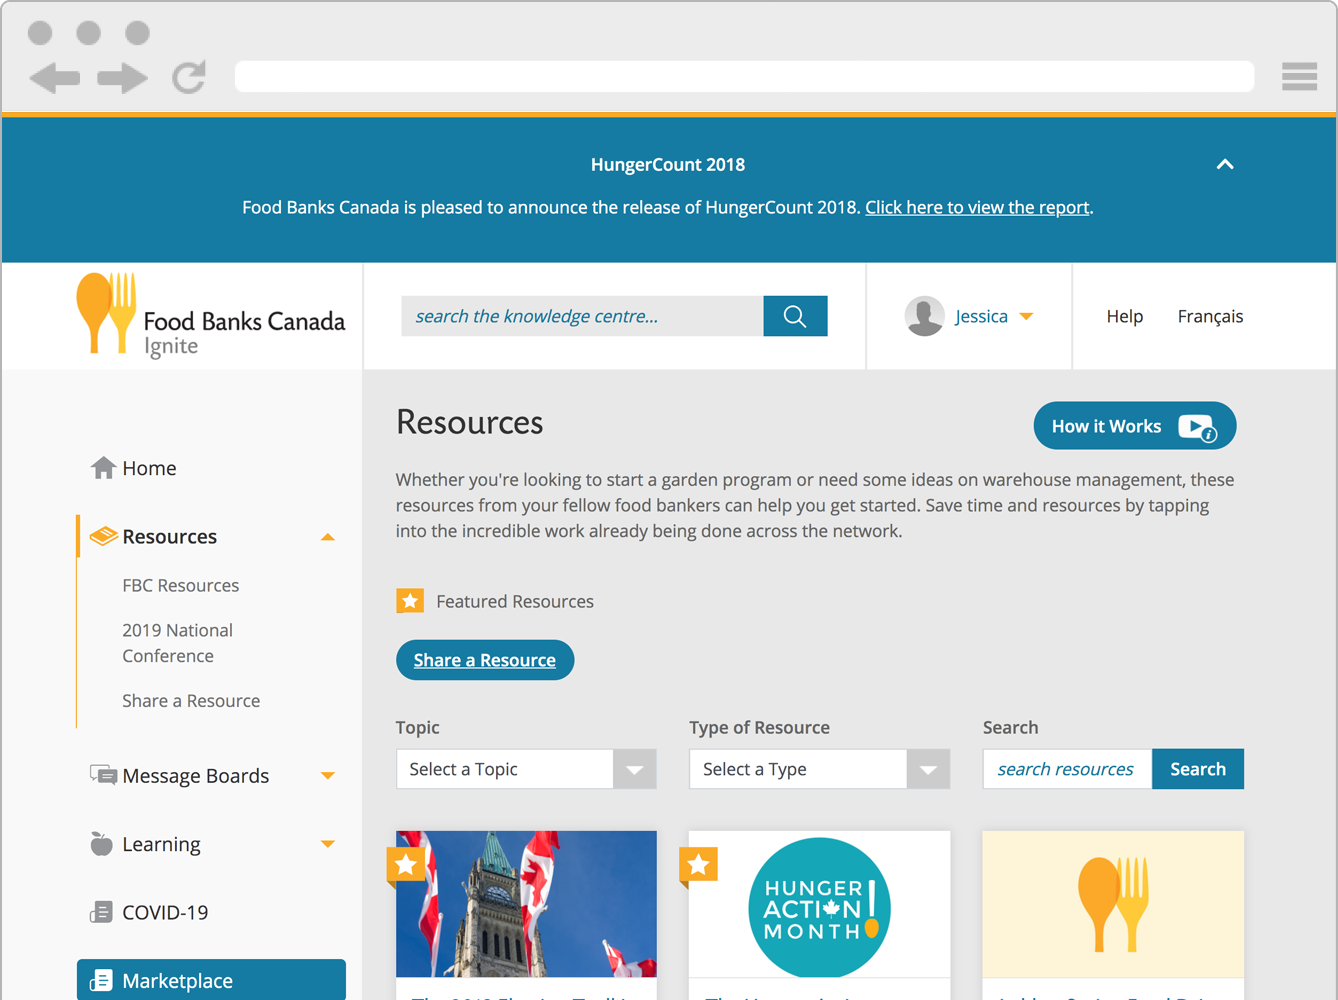Open the Jessica user dropdown menu
The image size is (1338, 1000).
pyautogui.click(x=1026, y=316)
